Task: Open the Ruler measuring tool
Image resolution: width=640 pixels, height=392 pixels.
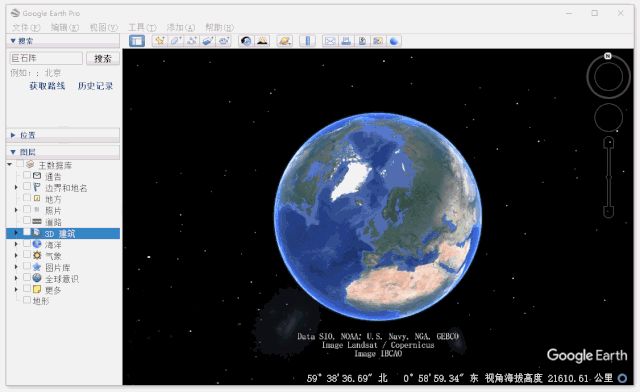Action: (307, 41)
